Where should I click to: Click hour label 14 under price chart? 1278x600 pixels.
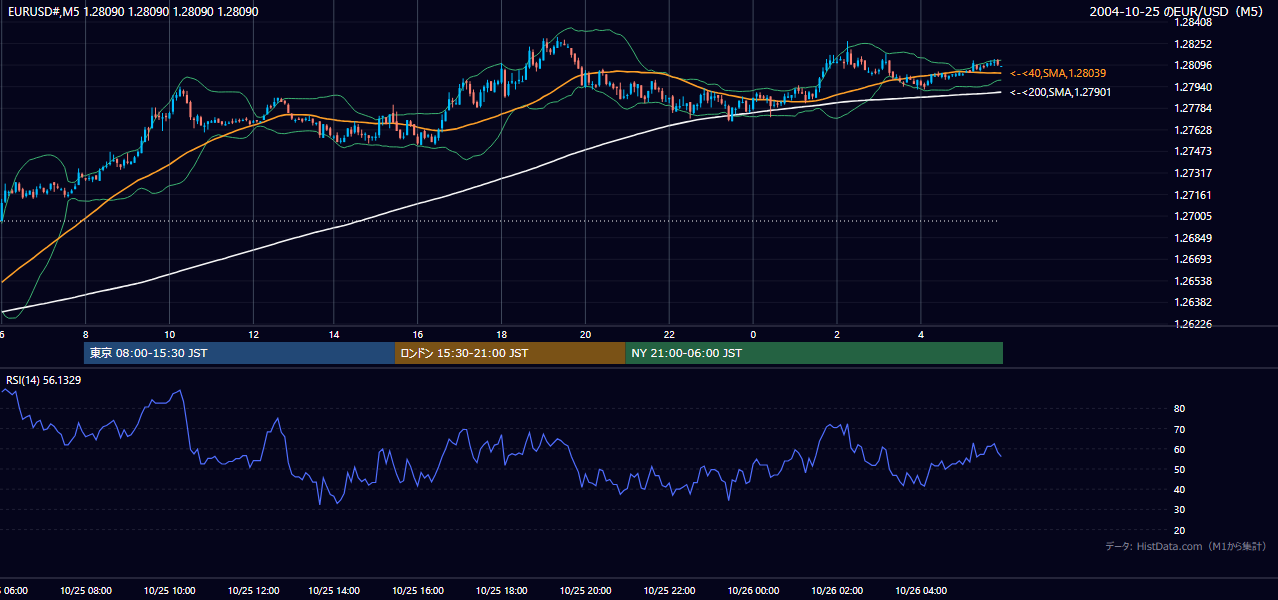[x=335, y=334]
